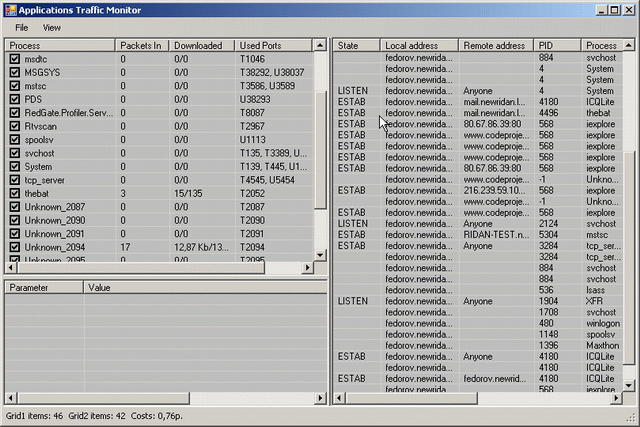The image size is (640, 427).
Task: Click the application icon in title bar
Action: pyautogui.click(x=11, y=10)
